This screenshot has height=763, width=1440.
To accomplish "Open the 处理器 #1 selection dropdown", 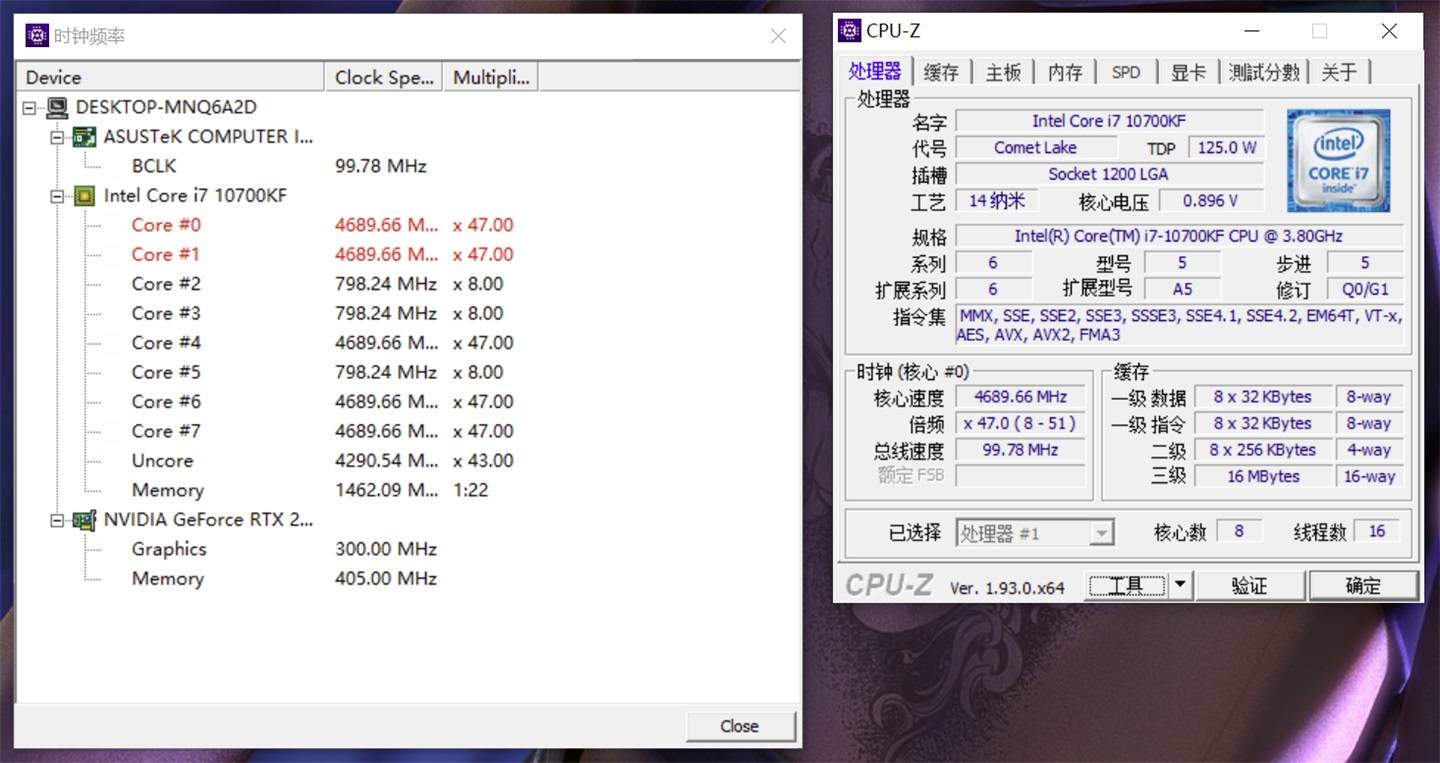I will pos(1102,533).
